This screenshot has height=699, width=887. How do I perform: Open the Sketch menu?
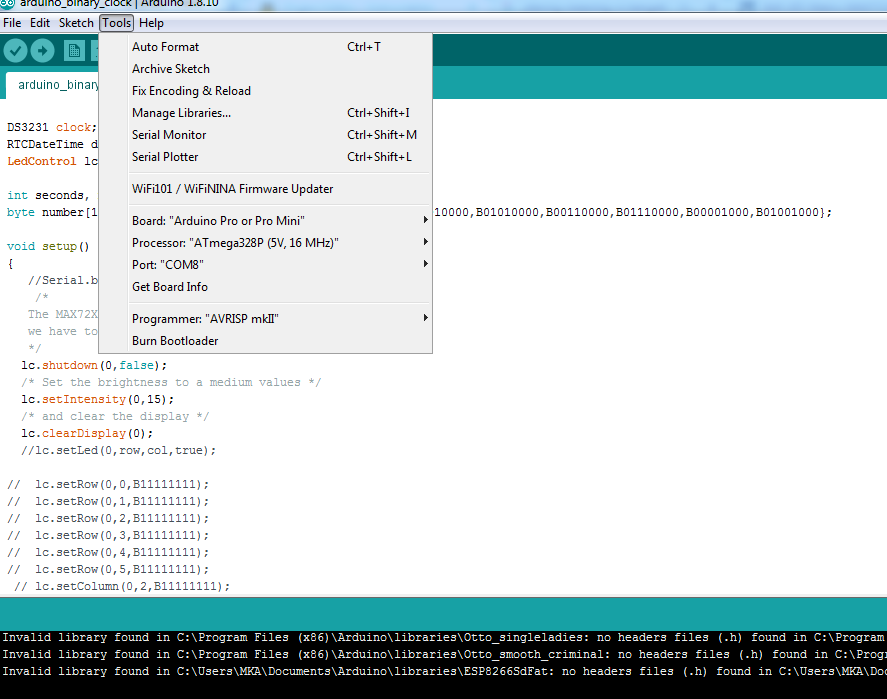coord(76,23)
